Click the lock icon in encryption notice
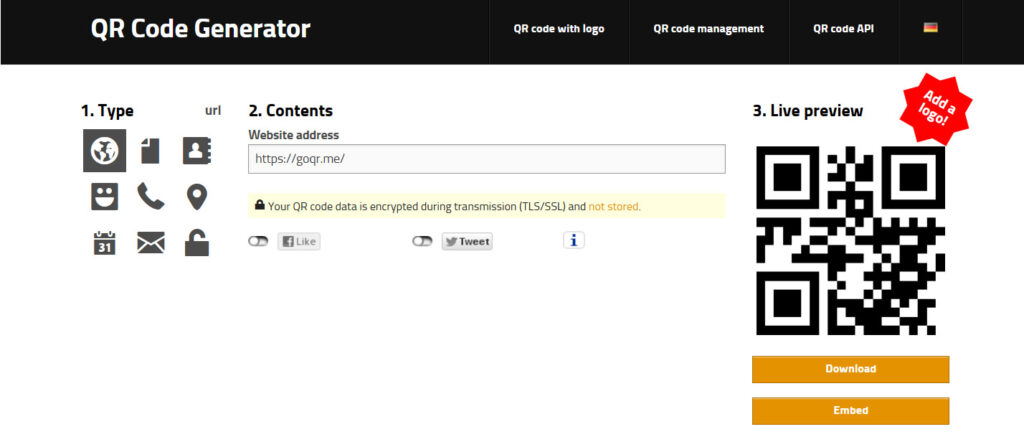This screenshot has height=447, width=1024. click(x=259, y=205)
